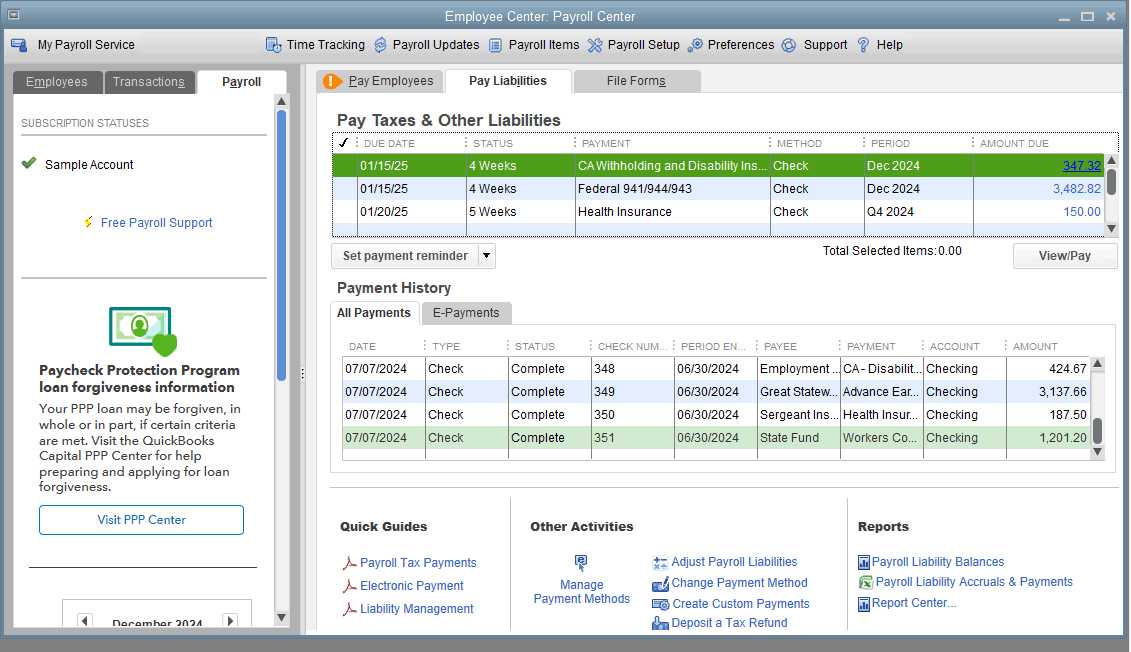Click the left panel scroll down arrow
Screen dimensions: 1131x652
click(282, 618)
